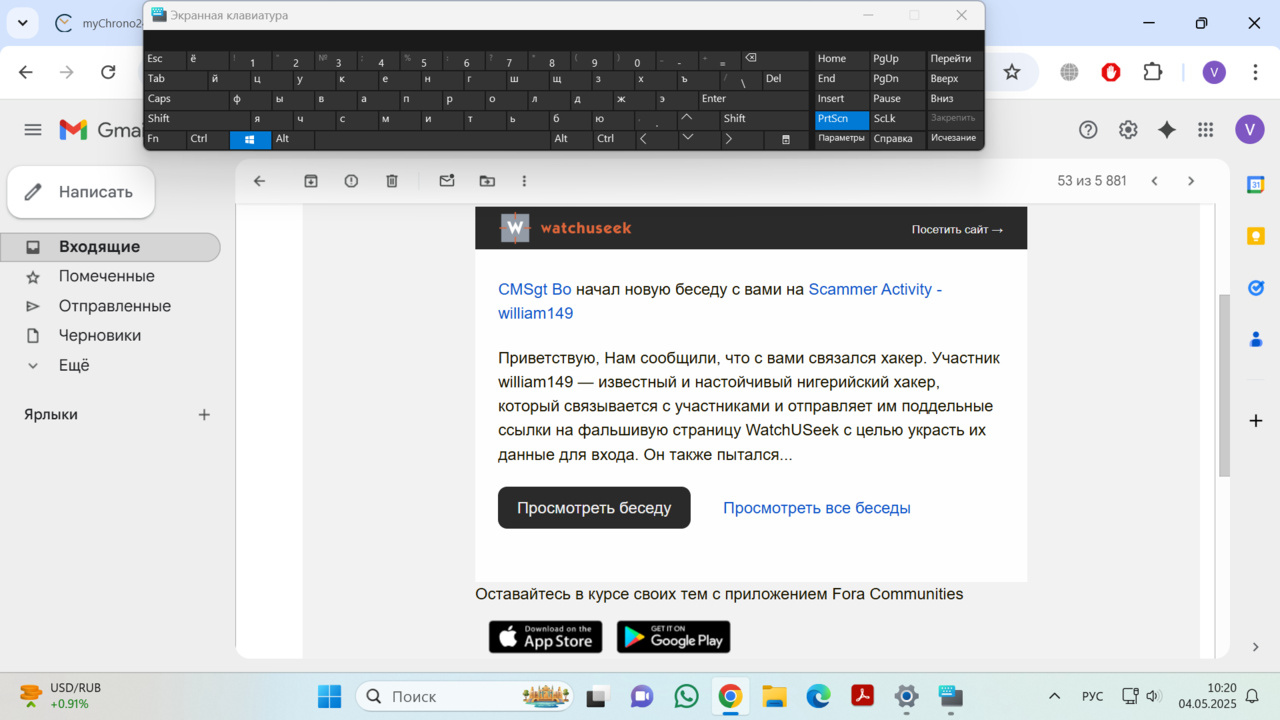Open Gmail settings gear
1280x720 pixels.
1128,129
